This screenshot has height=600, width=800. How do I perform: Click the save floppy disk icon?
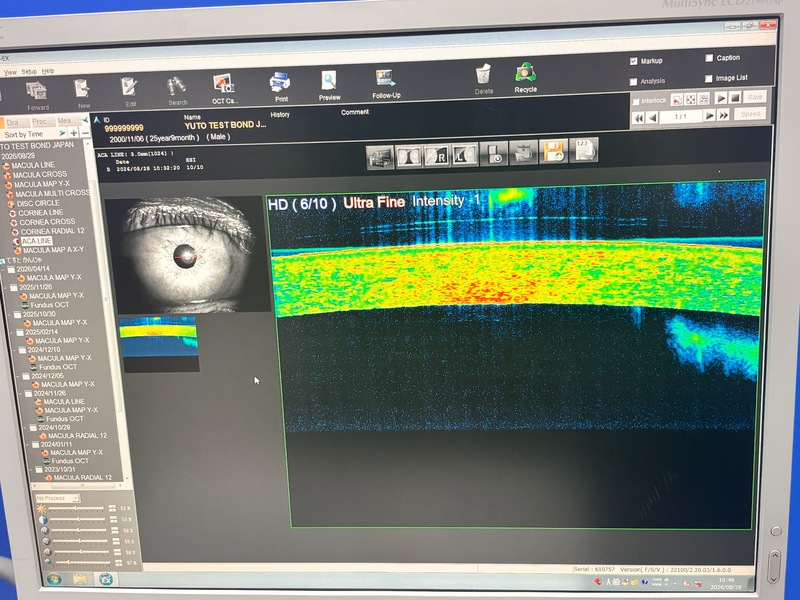(554, 152)
